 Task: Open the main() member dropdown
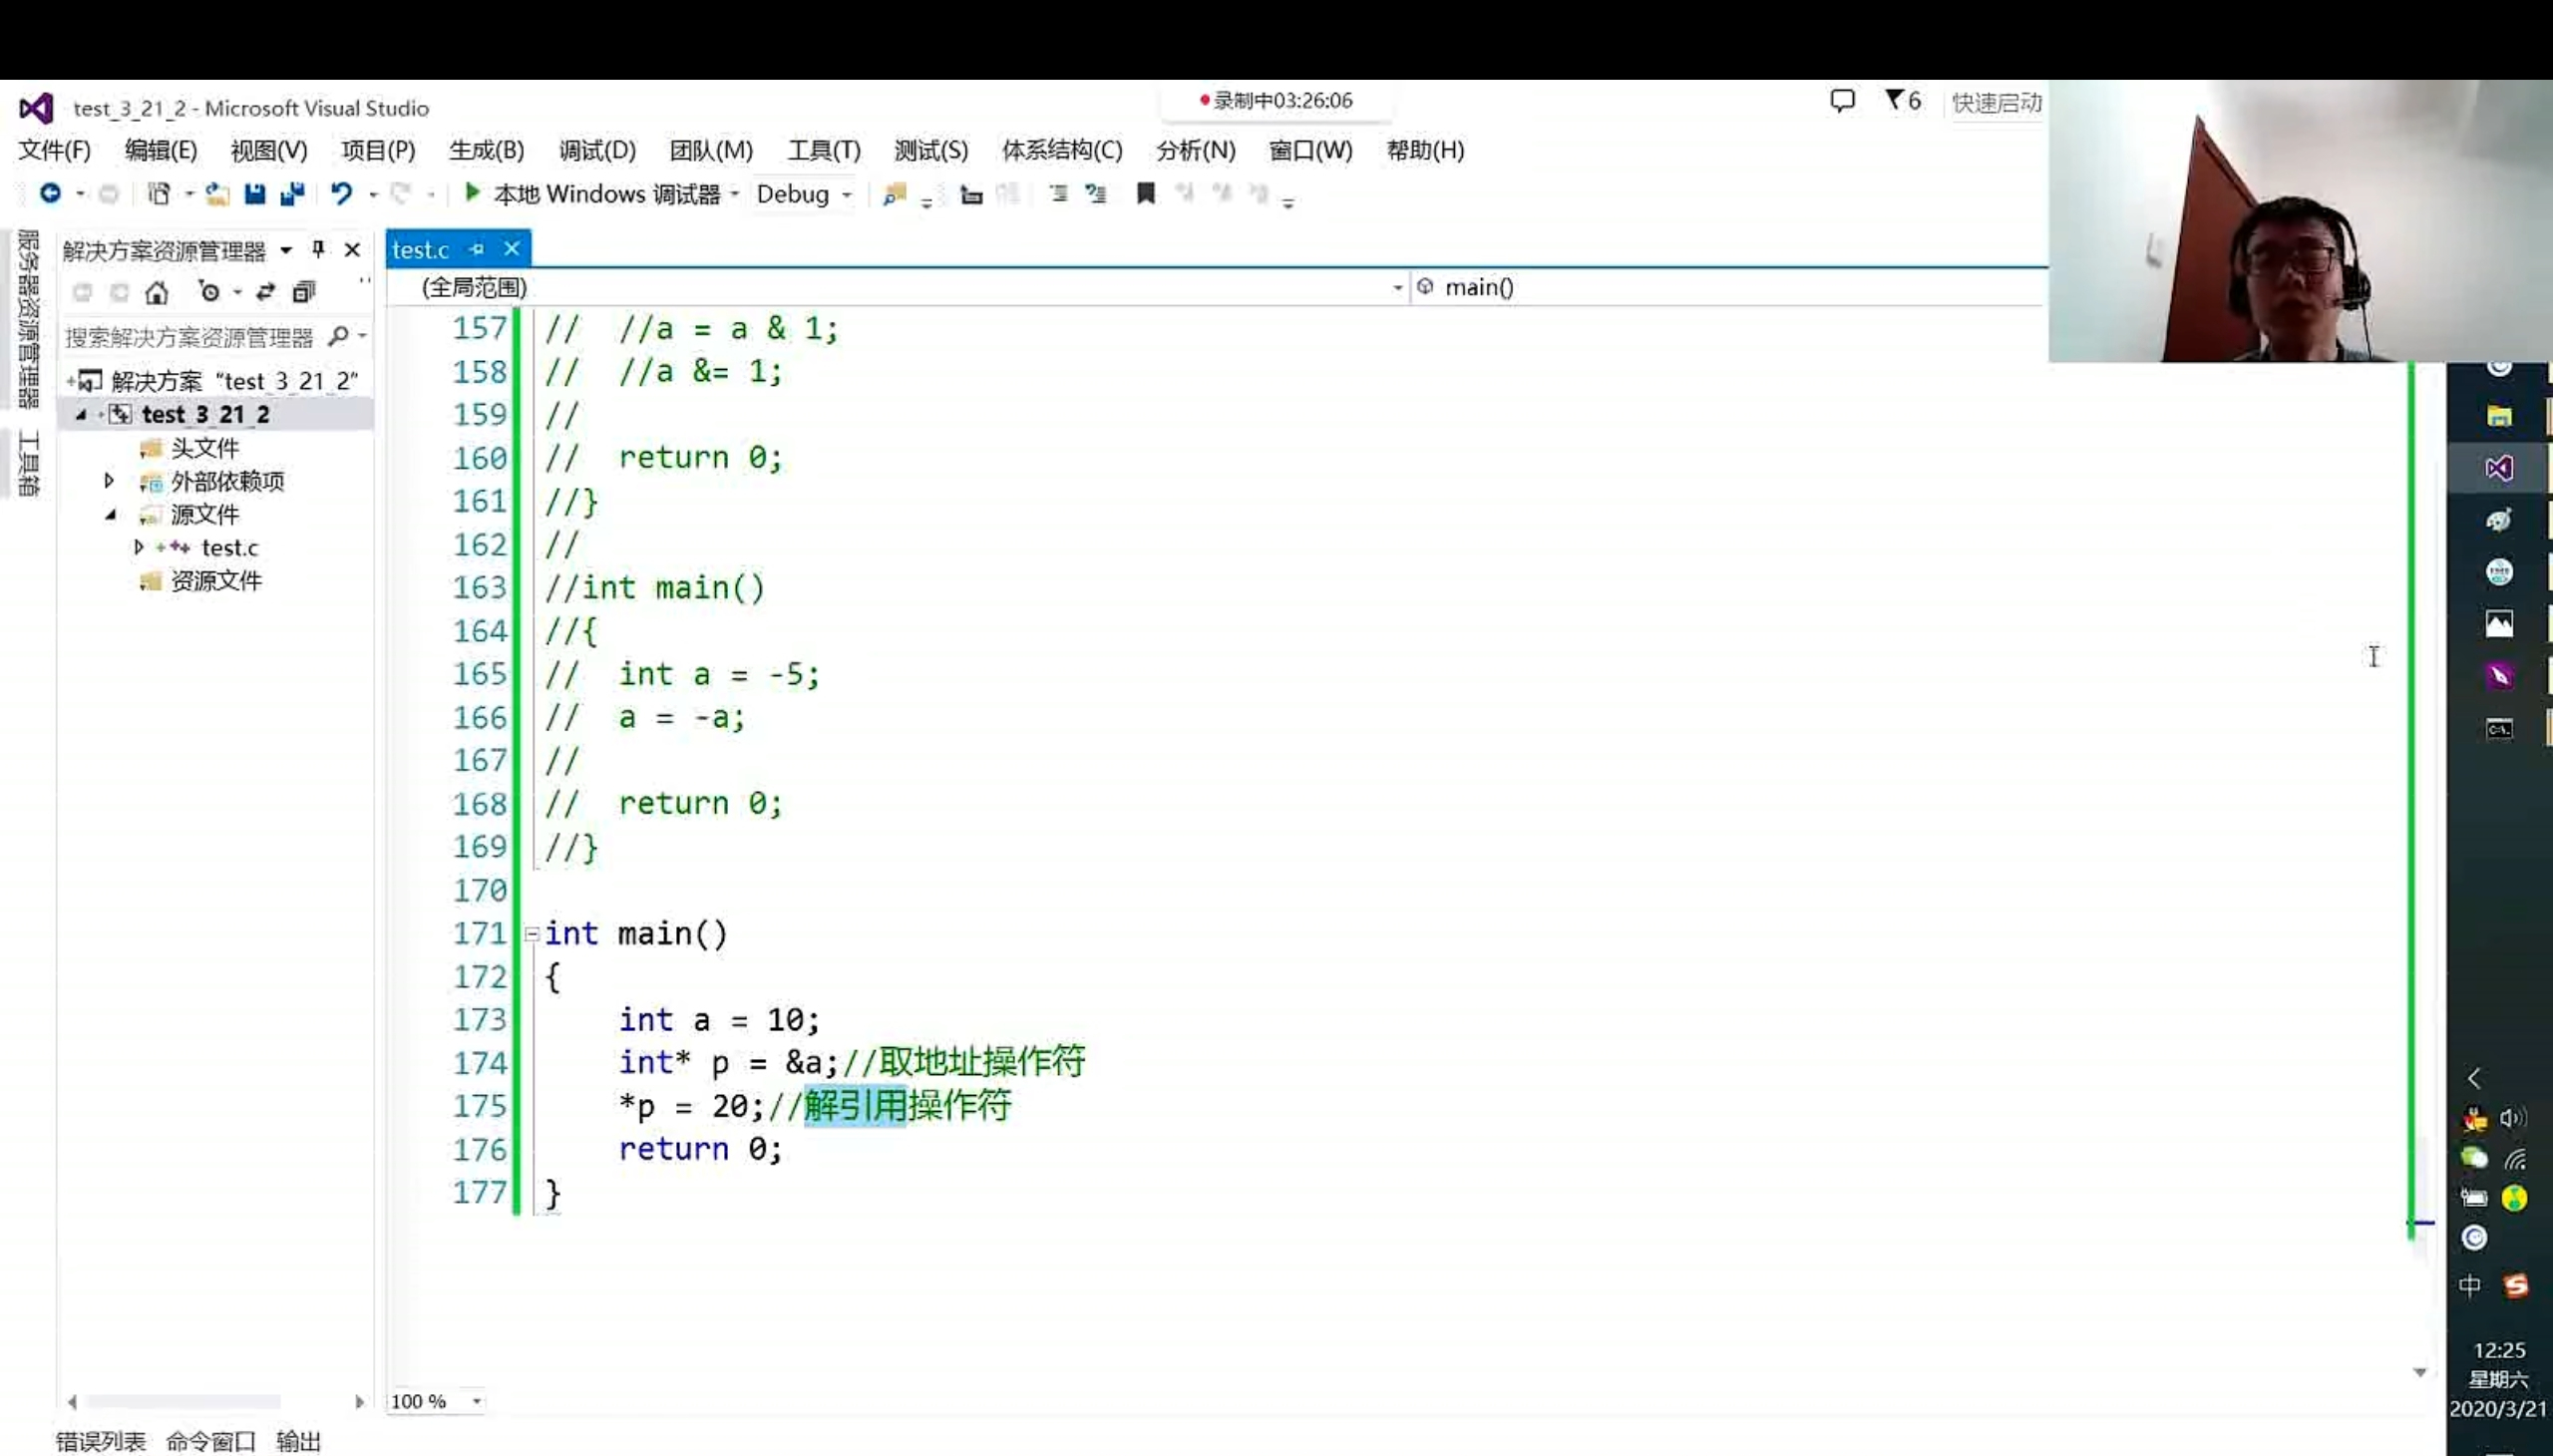[1727, 288]
